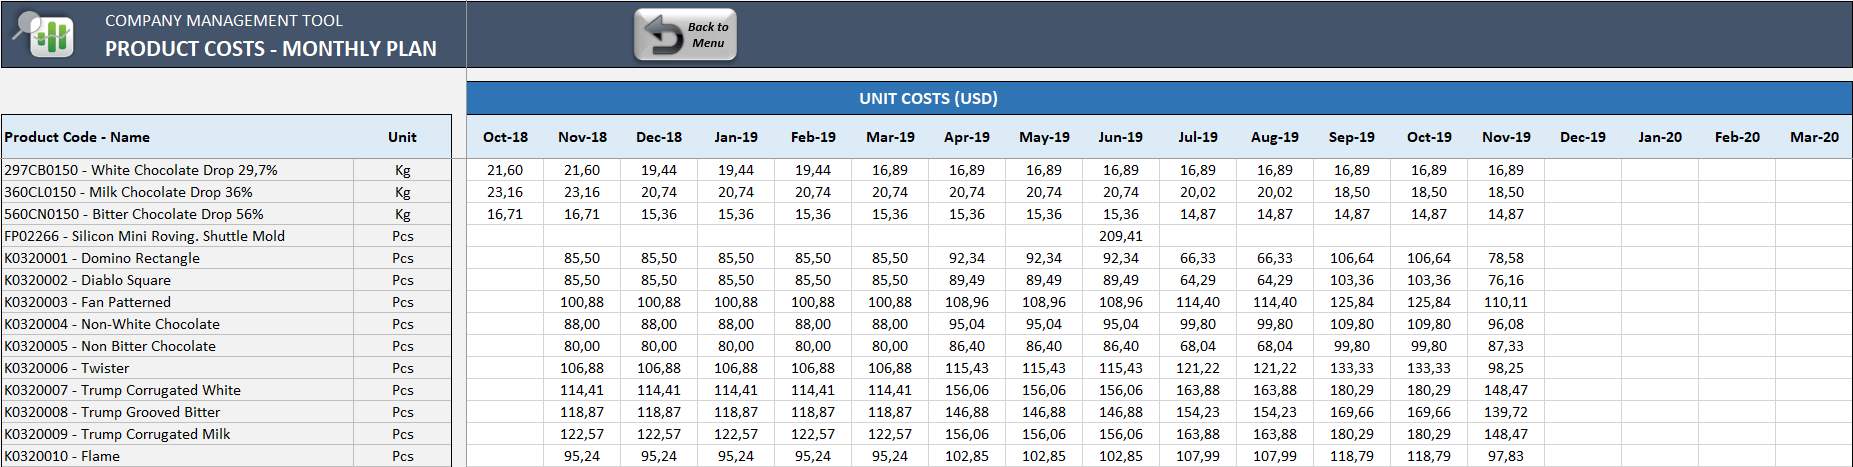Click the UNIT COSTS (USD) banner
Image resolution: width=1853 pixels, height=467 pixels.
tap(928, 98)
